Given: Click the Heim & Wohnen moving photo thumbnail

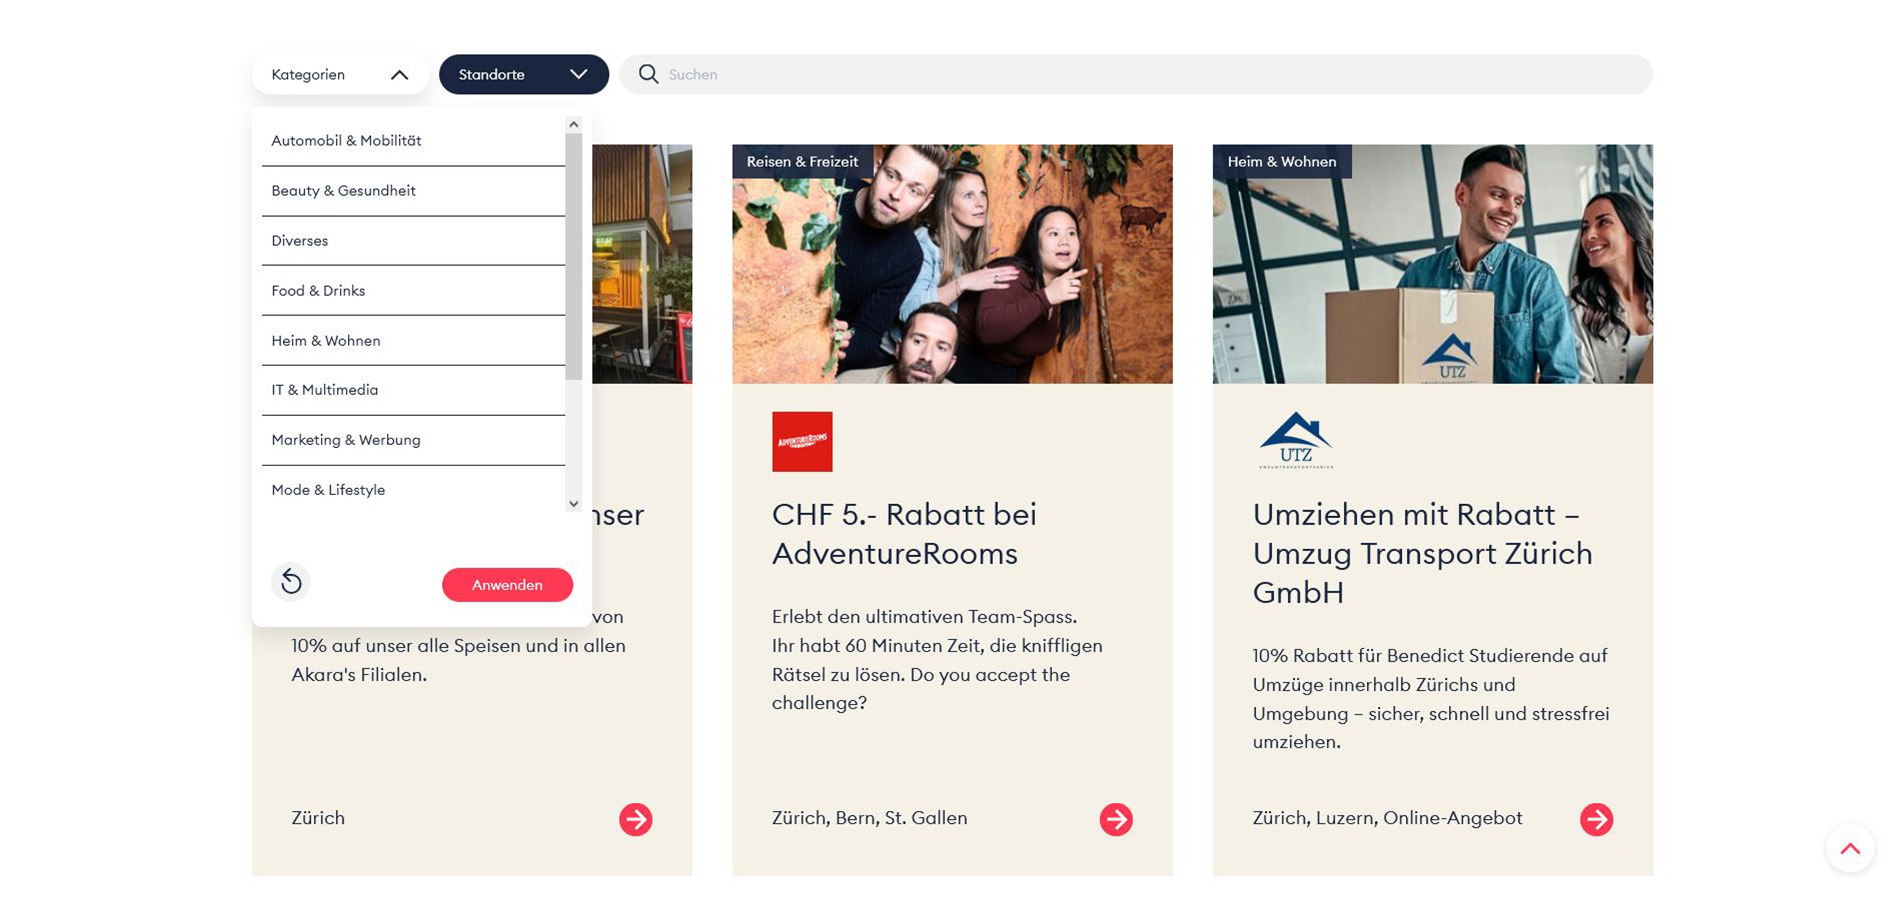Looking at the screenshot, I should 1432,264.
